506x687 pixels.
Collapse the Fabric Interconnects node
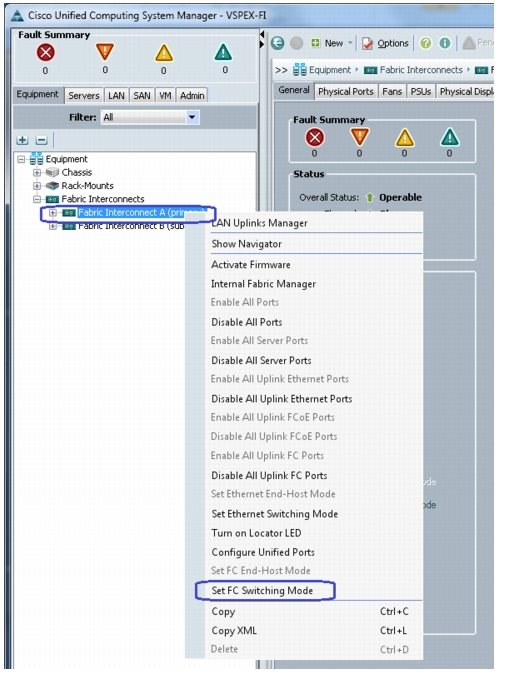click(37, 199)
